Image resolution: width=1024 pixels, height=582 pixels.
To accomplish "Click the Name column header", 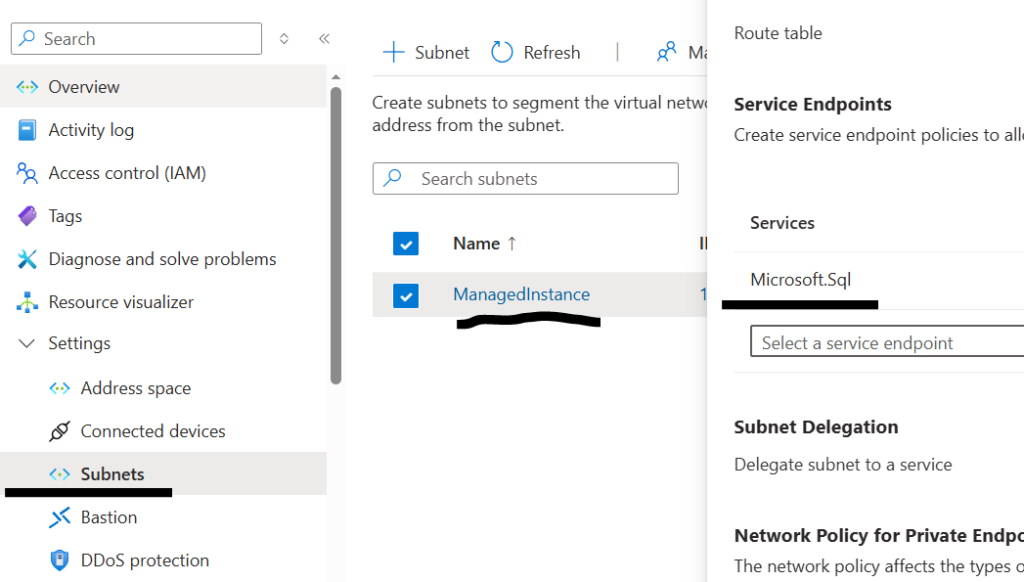I will click(x=476, y=244).
